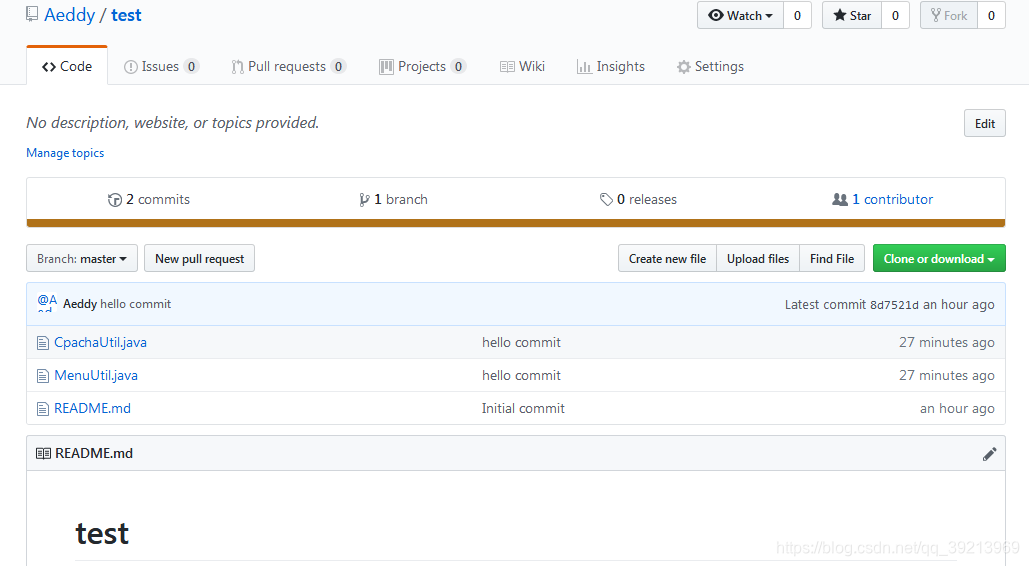
Task: Open the README.md file in the file list
Action: point(93,408)
